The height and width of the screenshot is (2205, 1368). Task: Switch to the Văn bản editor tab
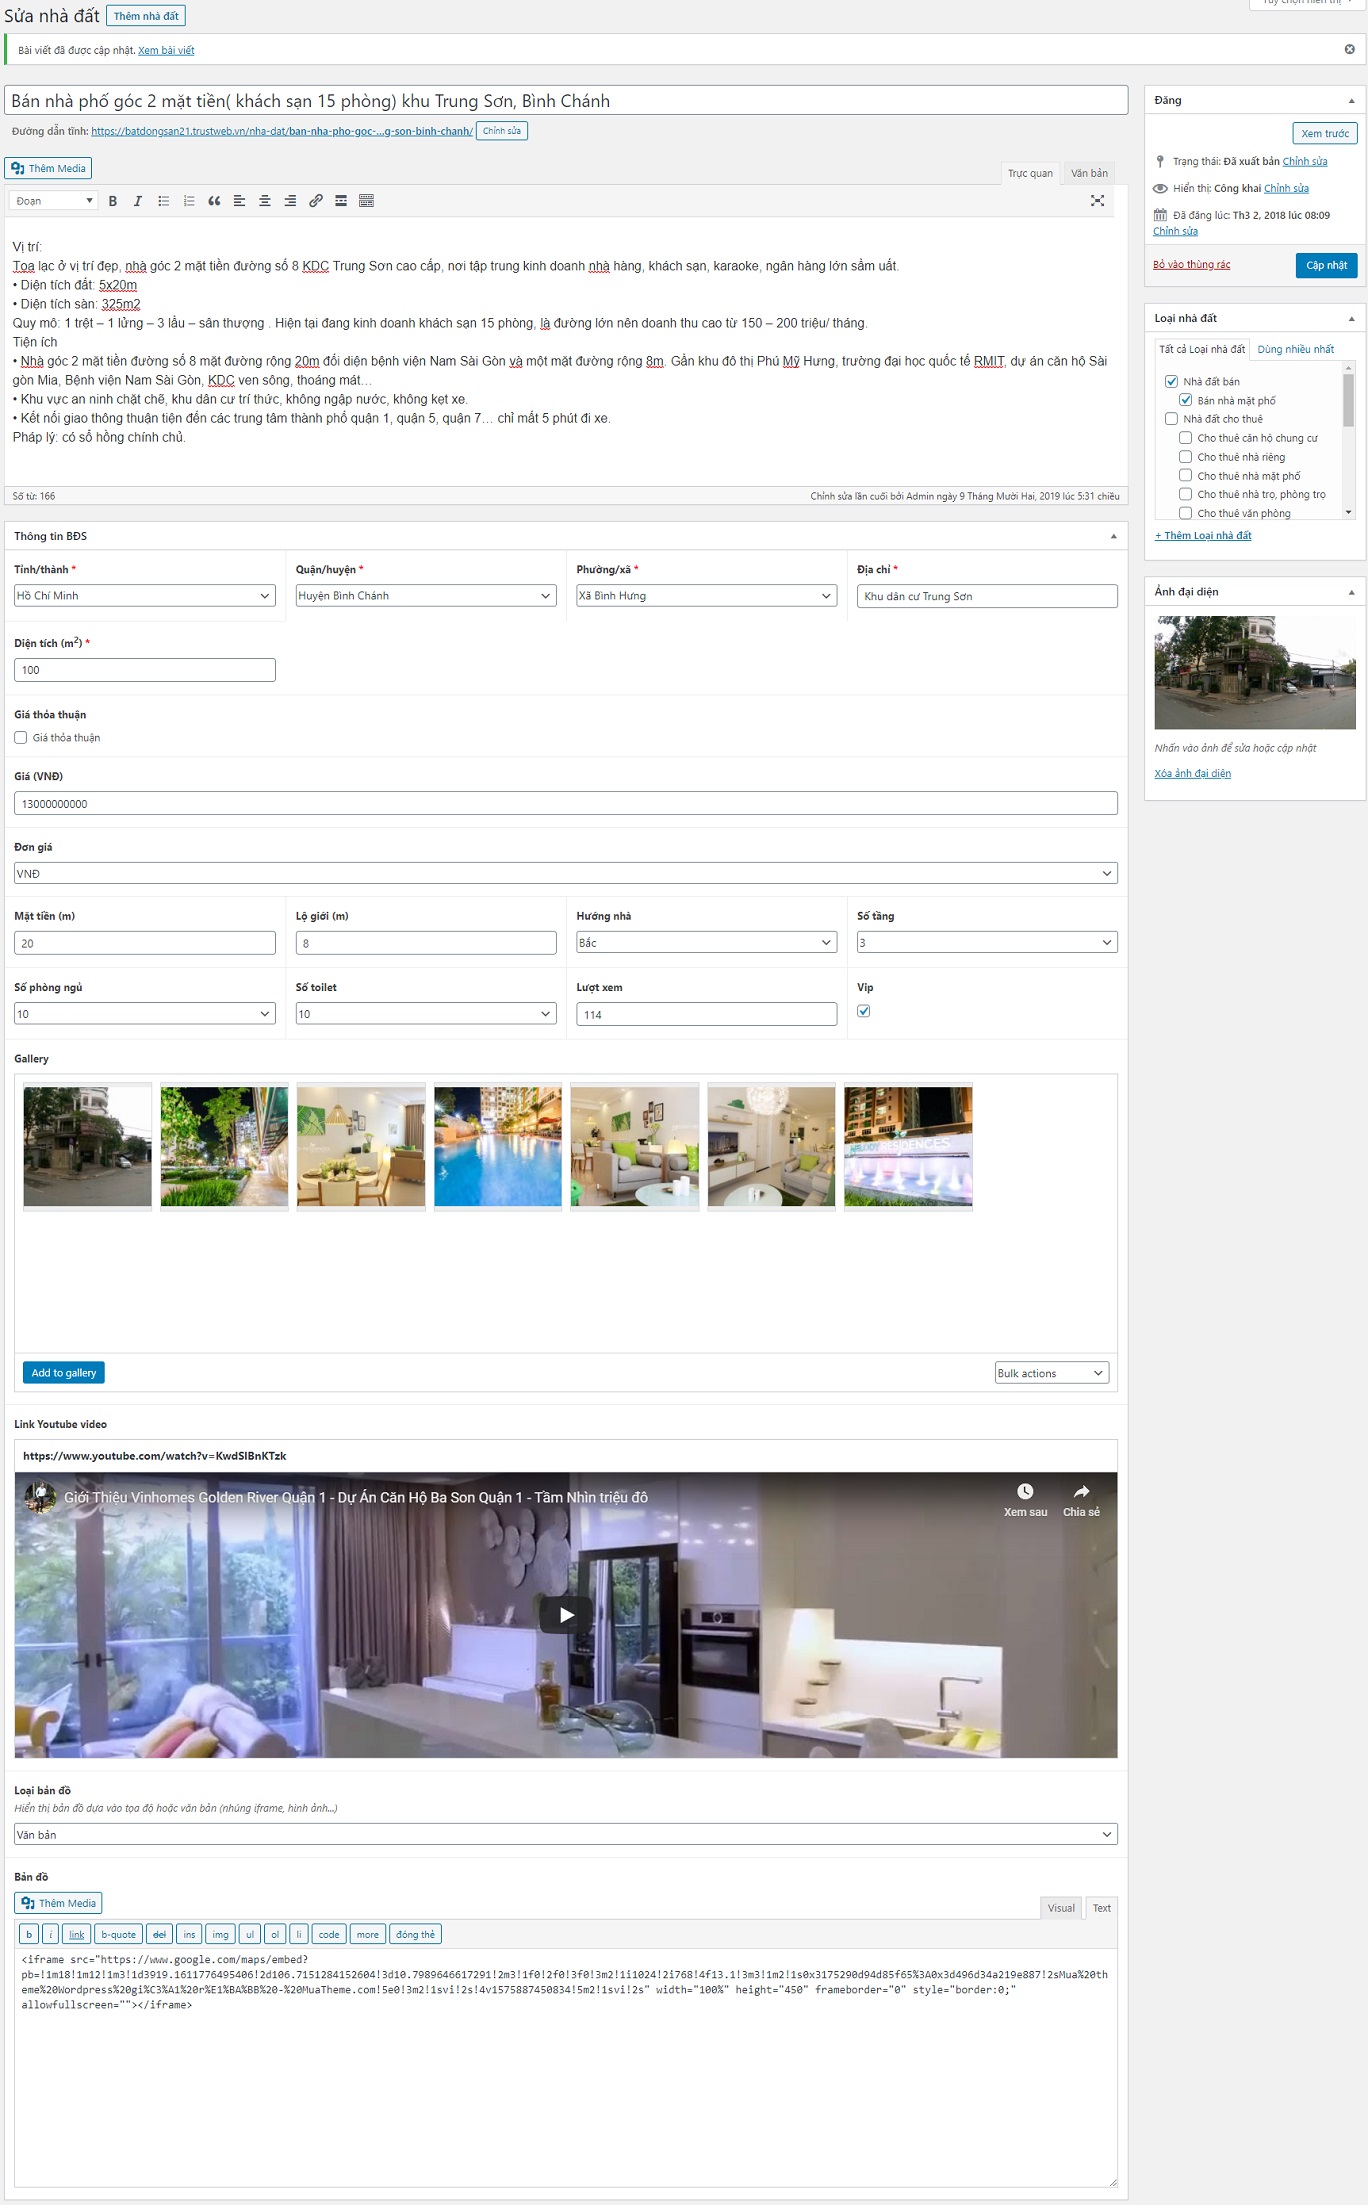(1089, 173)
